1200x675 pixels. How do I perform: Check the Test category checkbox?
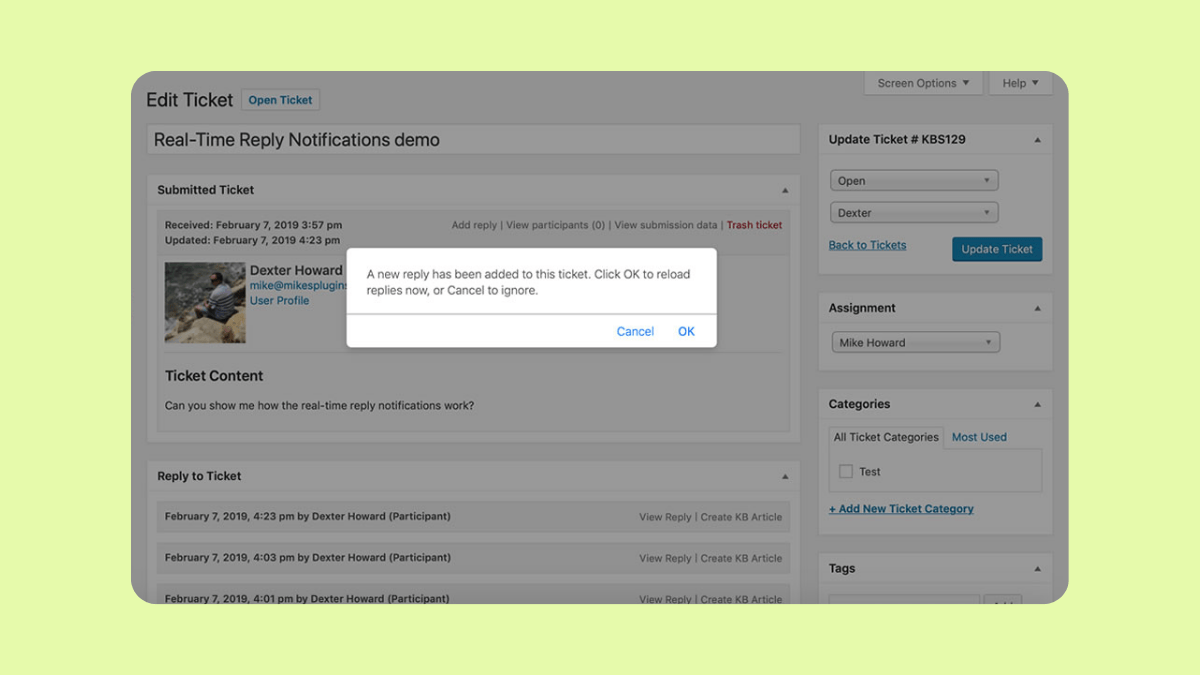848,471
